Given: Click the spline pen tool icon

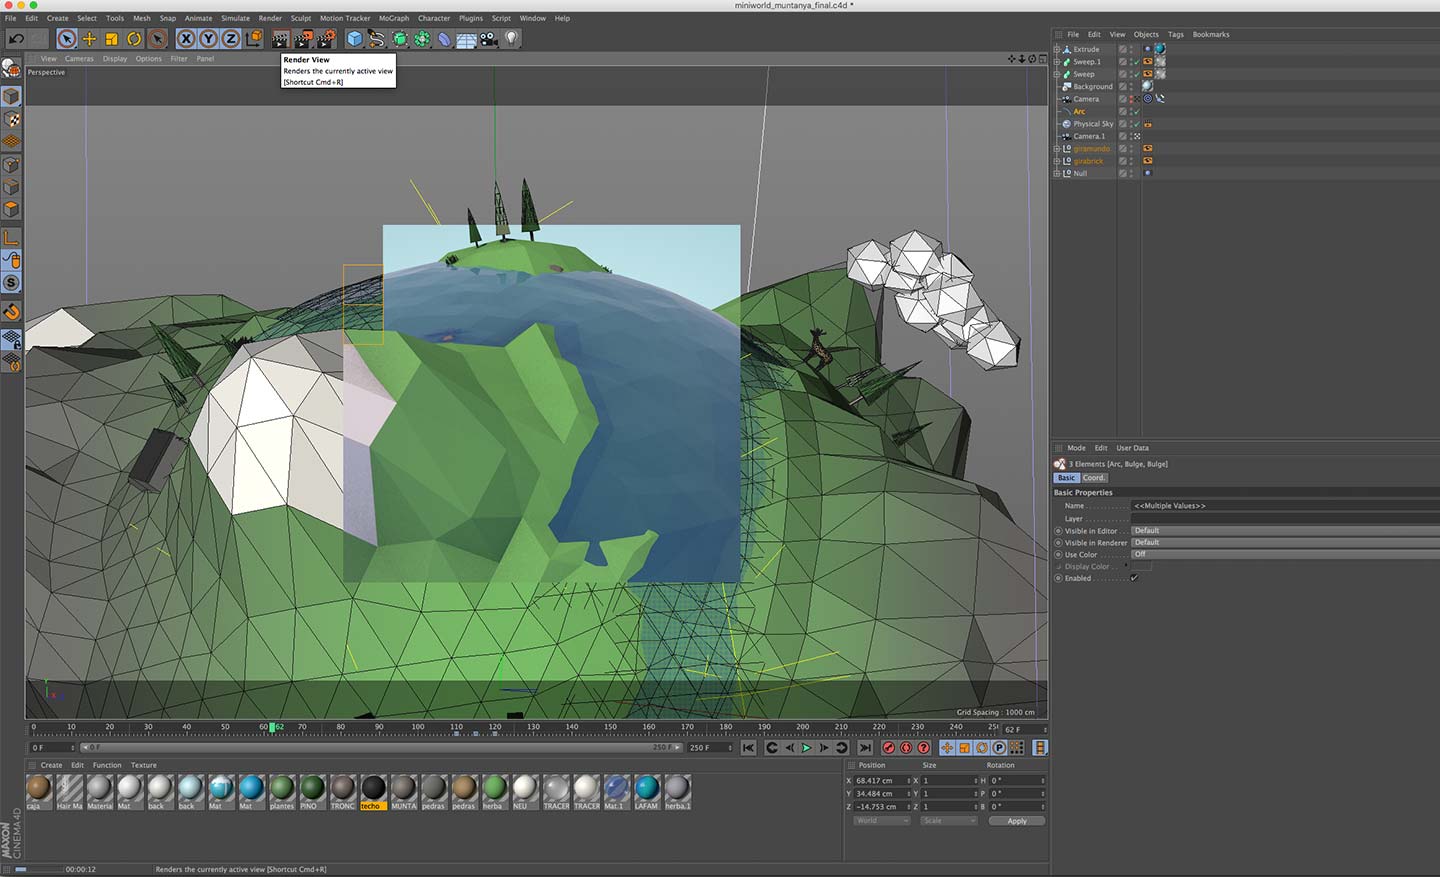Looking at the screenshot, I should pos(377,39).
